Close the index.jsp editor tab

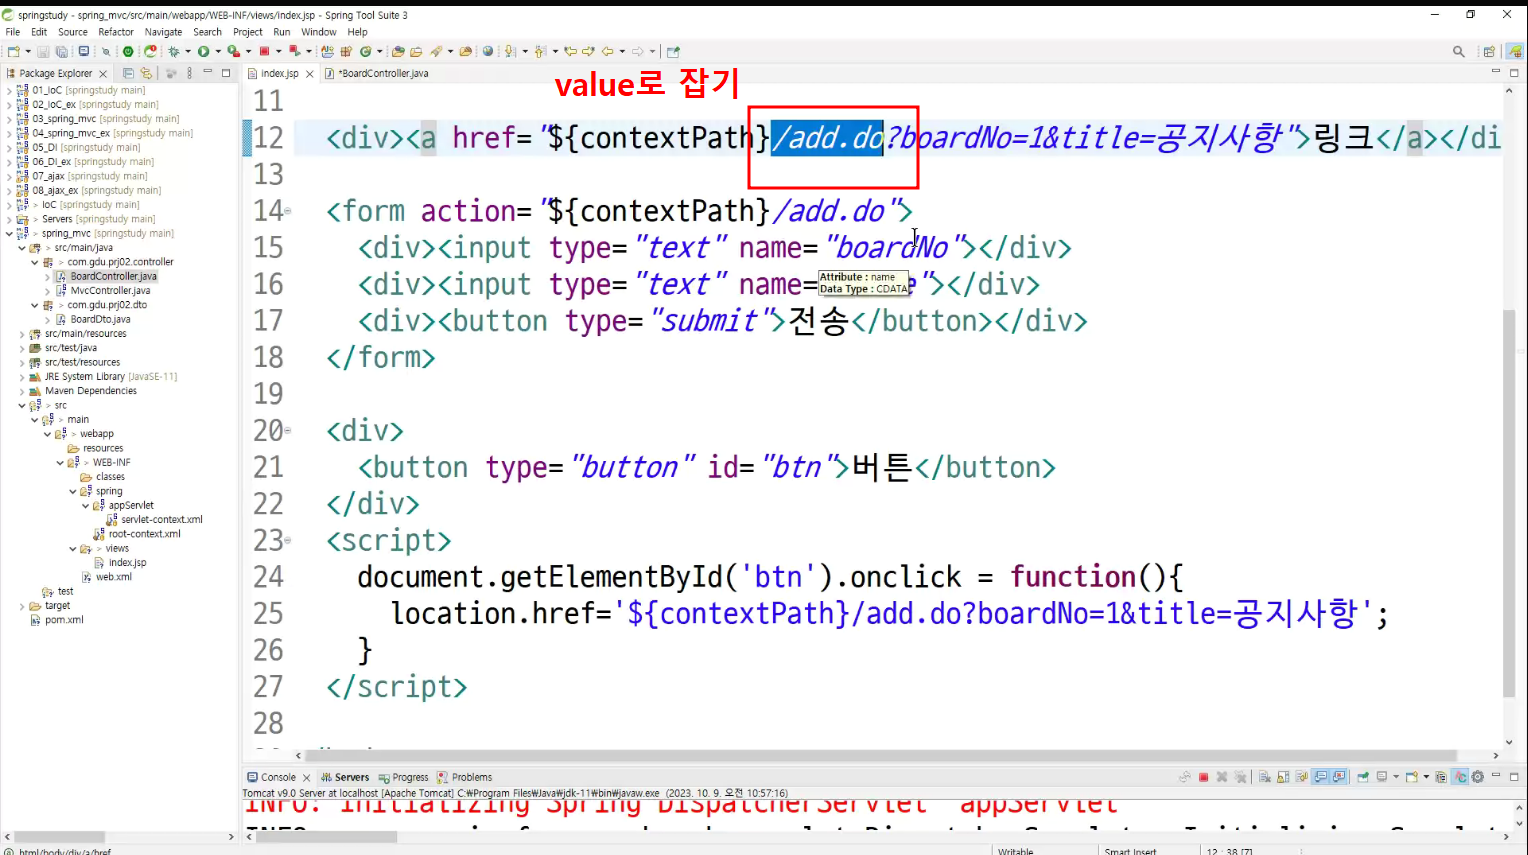click(310, 74)
